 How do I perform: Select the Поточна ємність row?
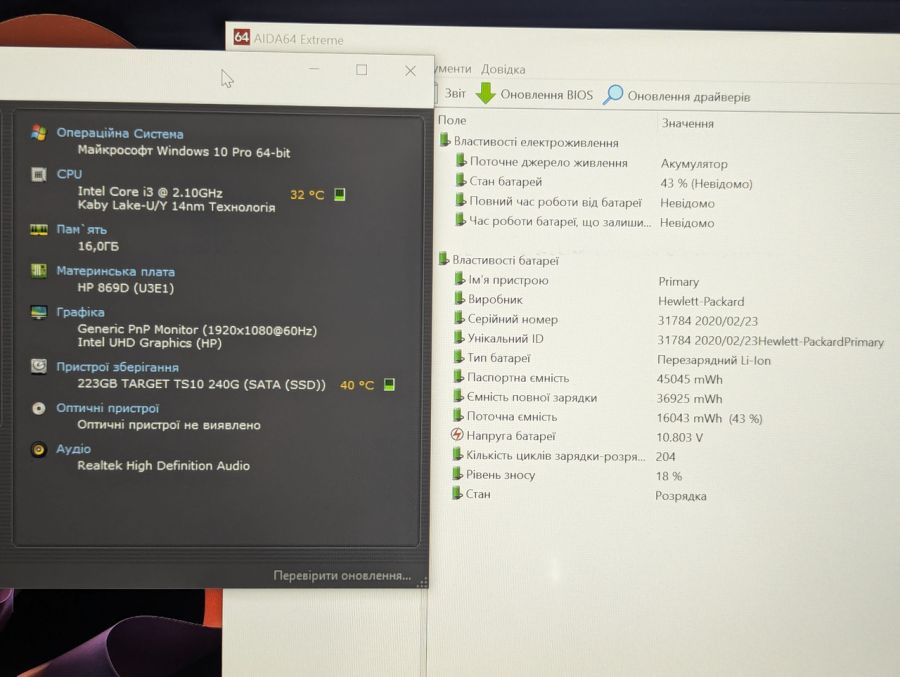pyautogui.click(x=607, y=417)
